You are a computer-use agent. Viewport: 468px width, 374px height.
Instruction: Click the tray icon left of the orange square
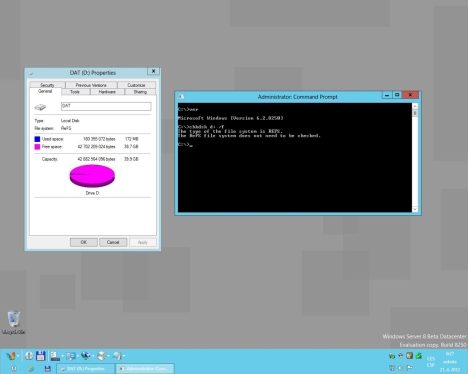401,356
